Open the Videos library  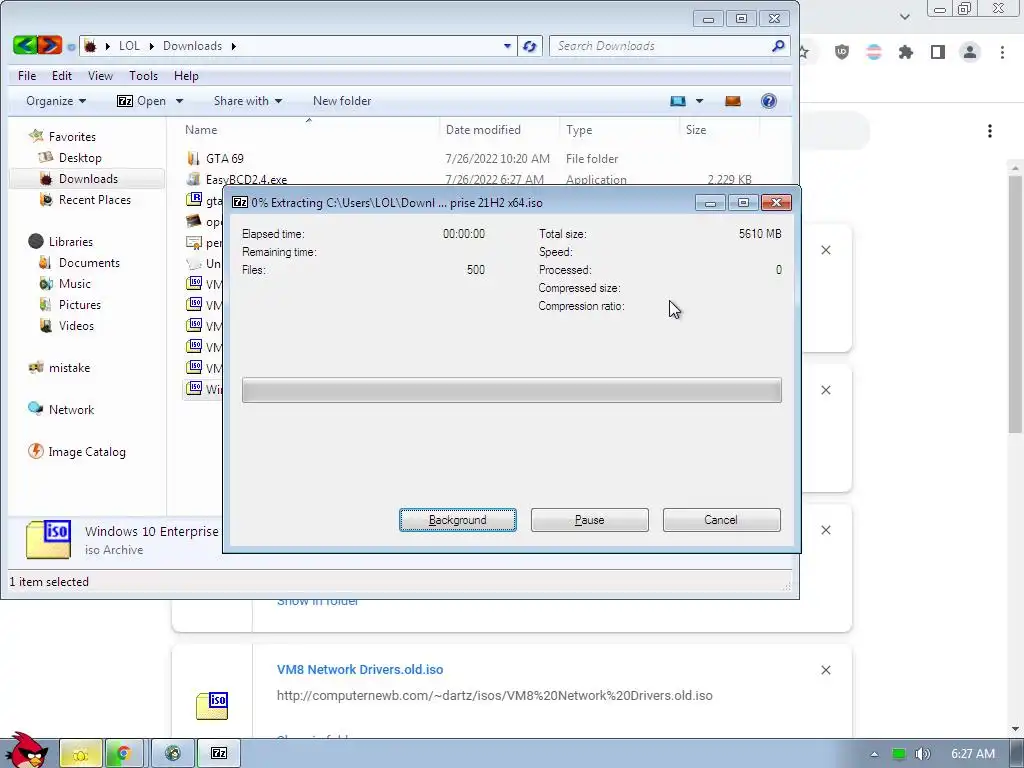[x=76, y=325]
